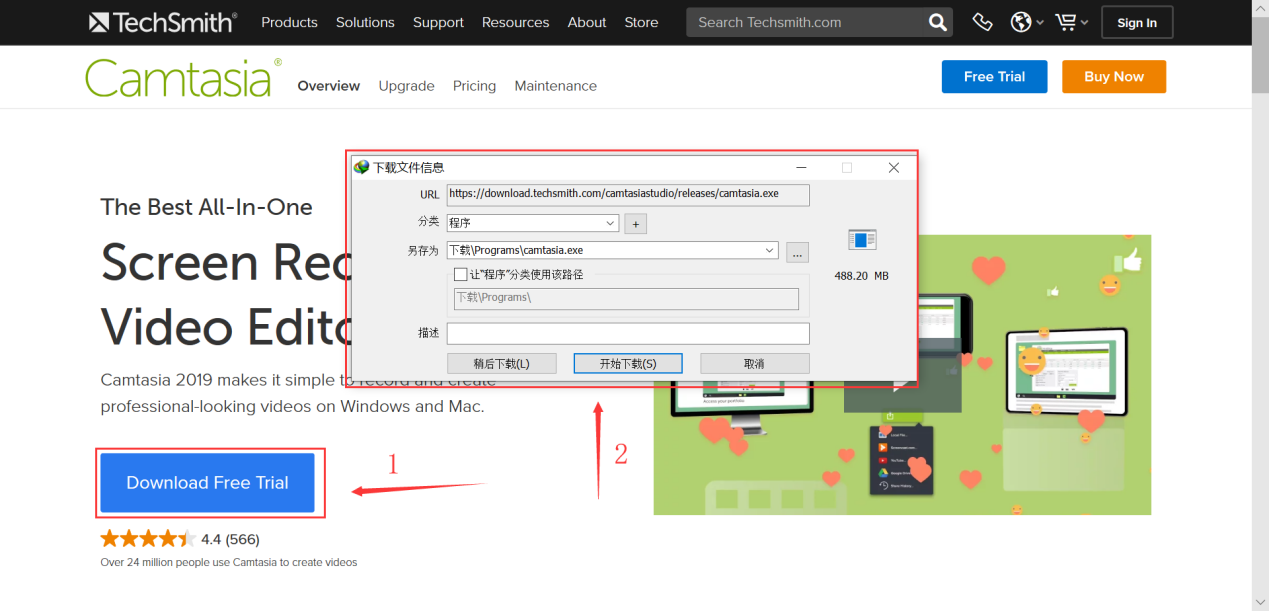
Task: Open the About menu
Action: [x=587, y=22]
